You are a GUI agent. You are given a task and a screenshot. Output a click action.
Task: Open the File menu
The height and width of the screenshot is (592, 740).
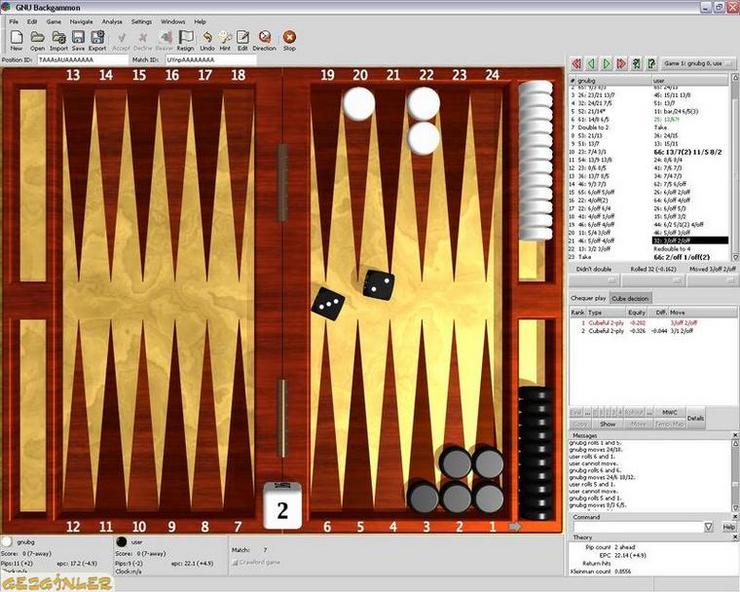click(x=14, y=22)
